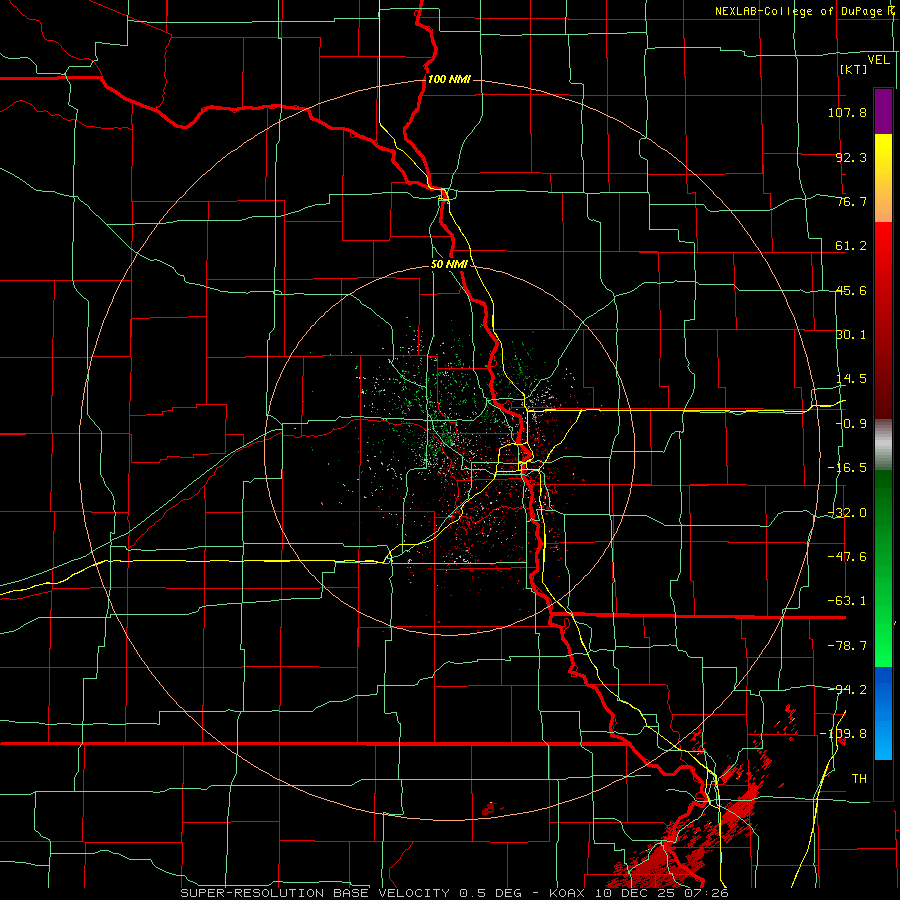This screenshot has height=900, width=900.
Task: Click the -47.6 velocity scale value
Action: (847, 557)
